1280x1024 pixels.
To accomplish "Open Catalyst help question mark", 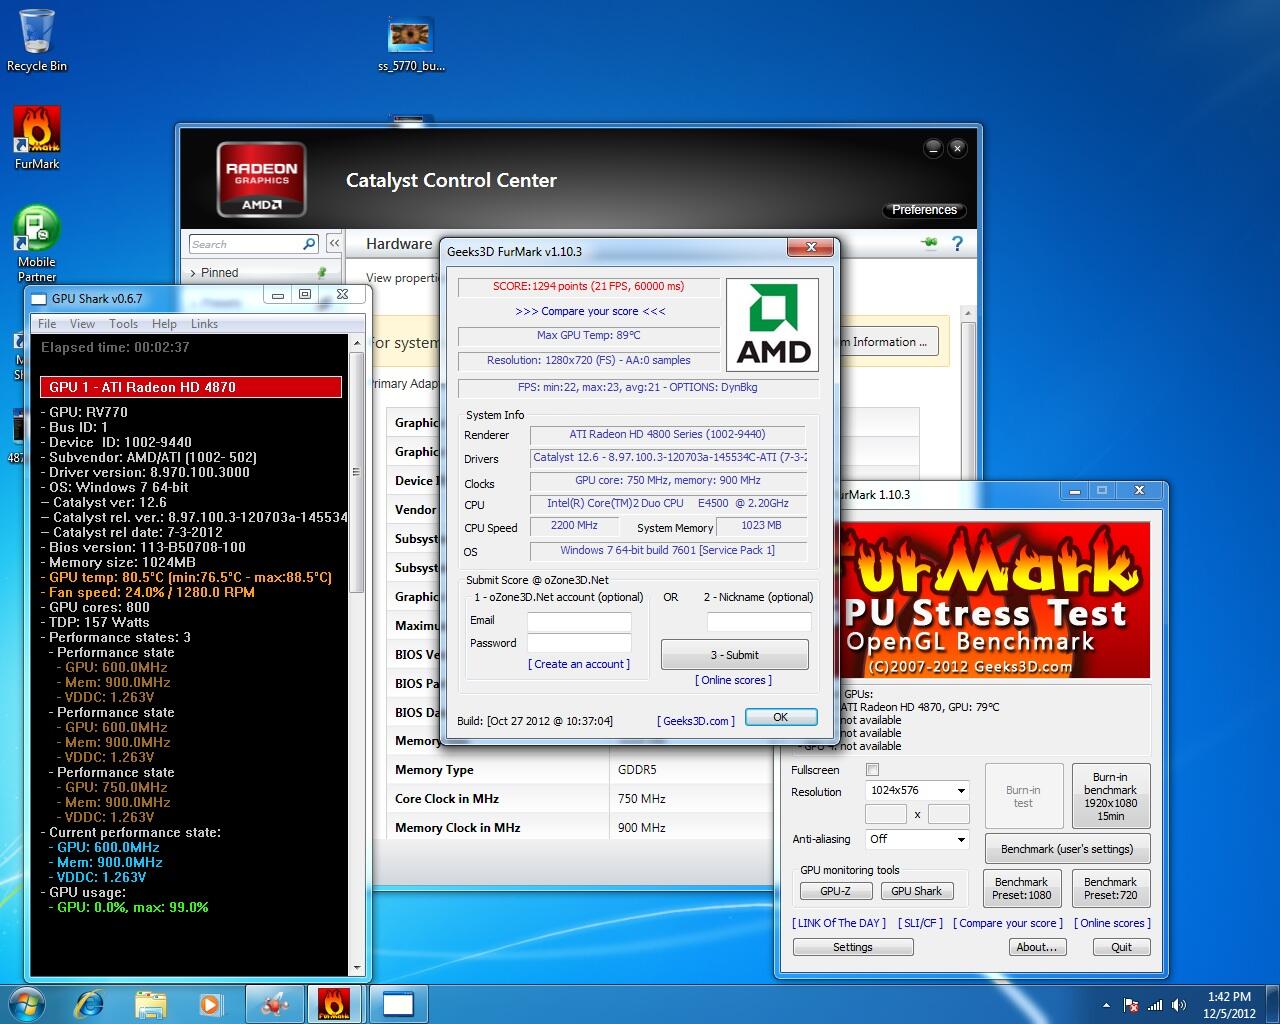I will coord(957,243).
